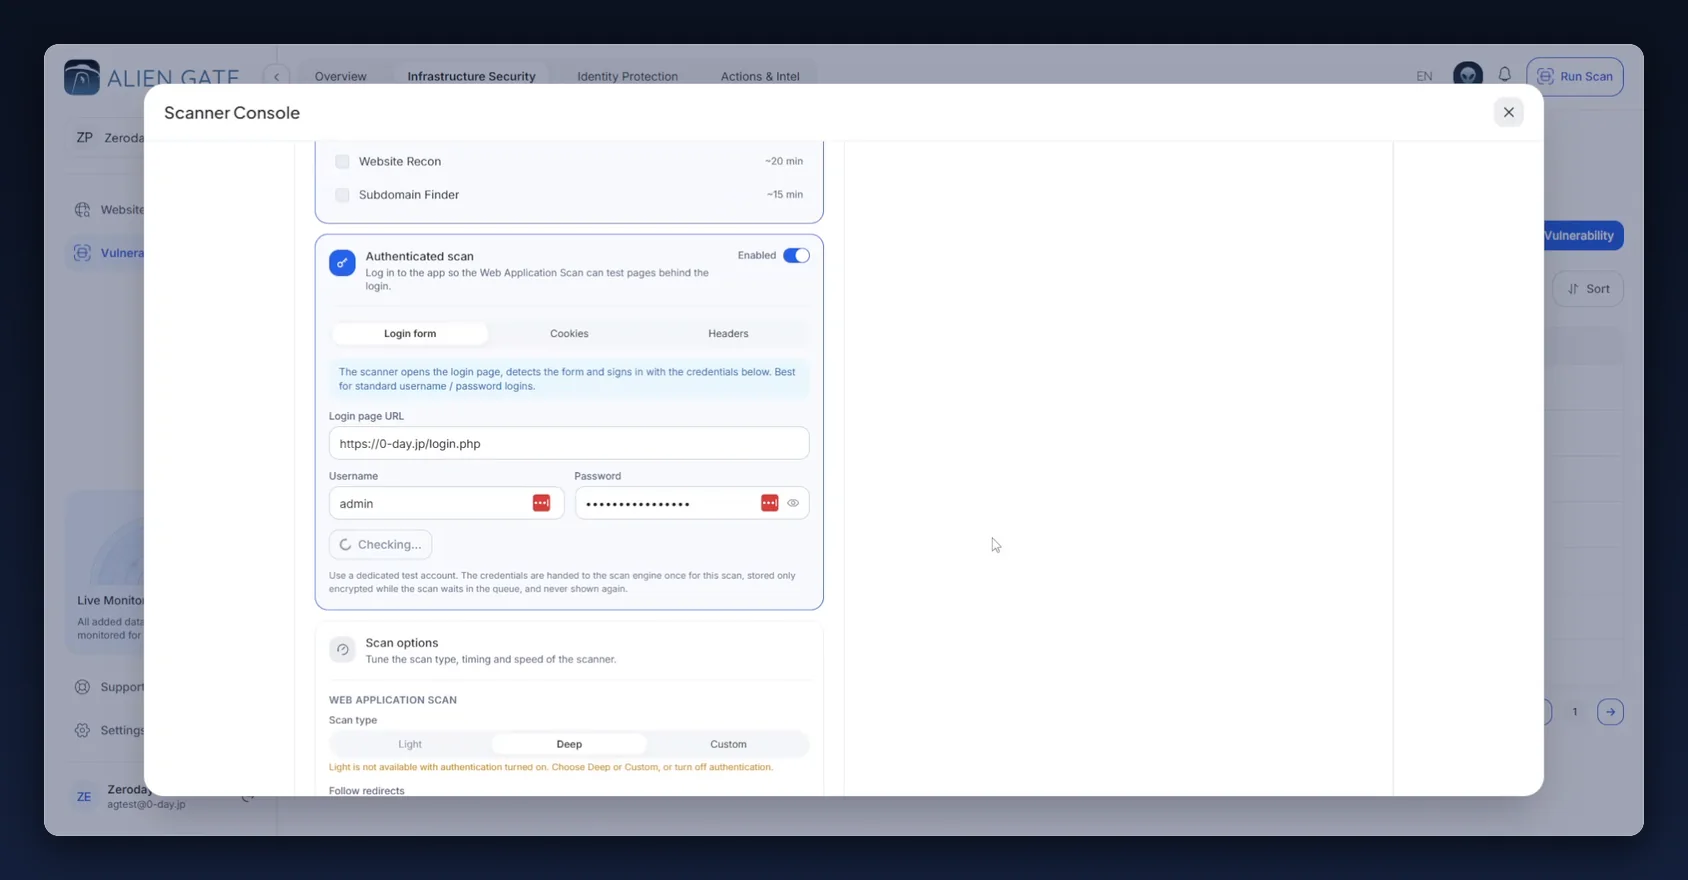The image size is (1688, 880).
Task: Collapse the sidebar with the chevron button
Action: coord(276,76)
